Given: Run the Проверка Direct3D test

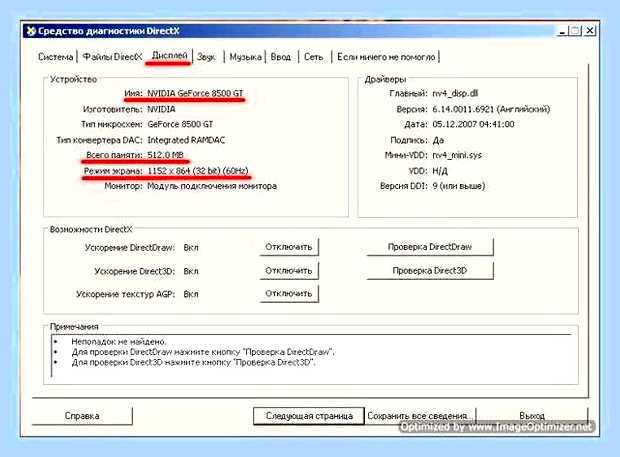Looking at the screenshot, I should 430,271.
